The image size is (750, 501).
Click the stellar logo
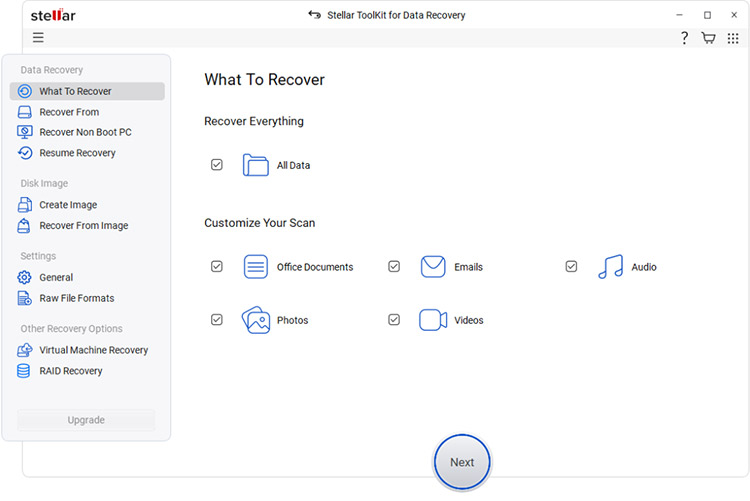53,15
